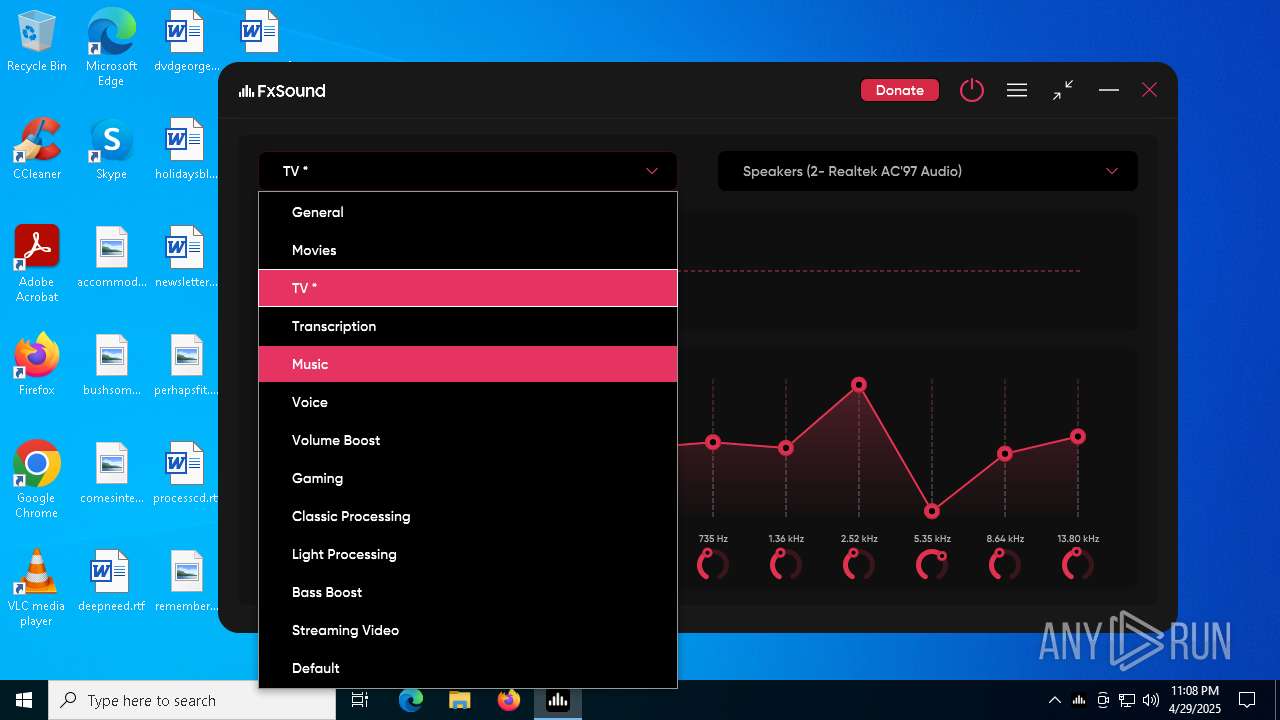Open Firefox desktop shortcut
The height and width of the screenshot is (720, 1280).
[x=37, y=365]
